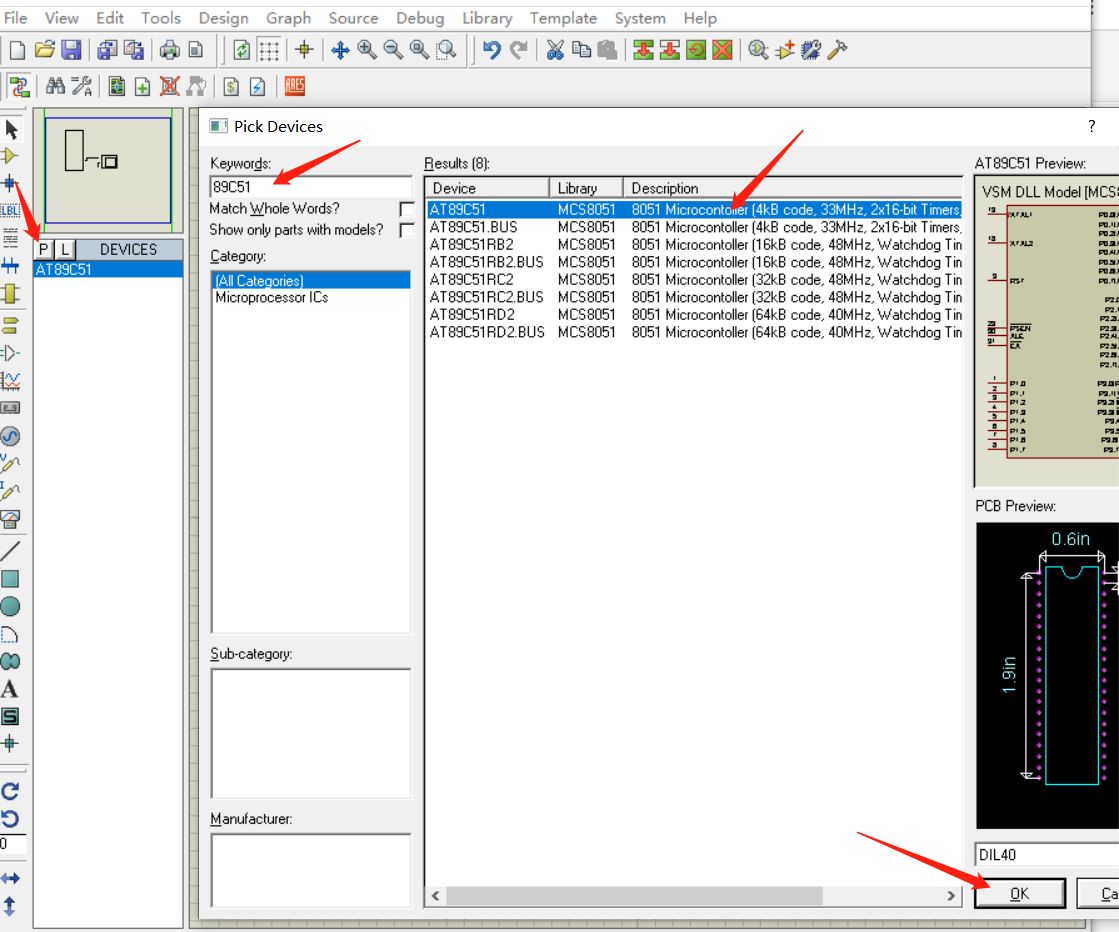Click the P pick devices button
The image size is (1119, 932).
pos(44,249)
